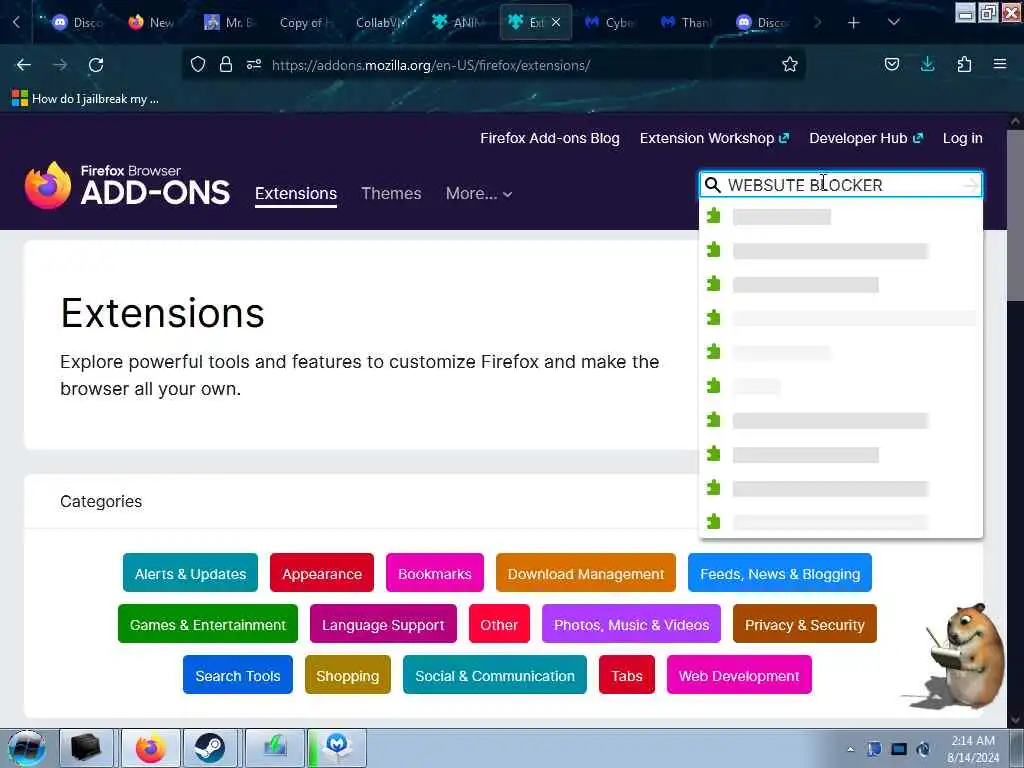The width and height of the screenshot is (1024, 768).
Task: Switch to the Mr. B tab
Action: (x=230, y=23)
